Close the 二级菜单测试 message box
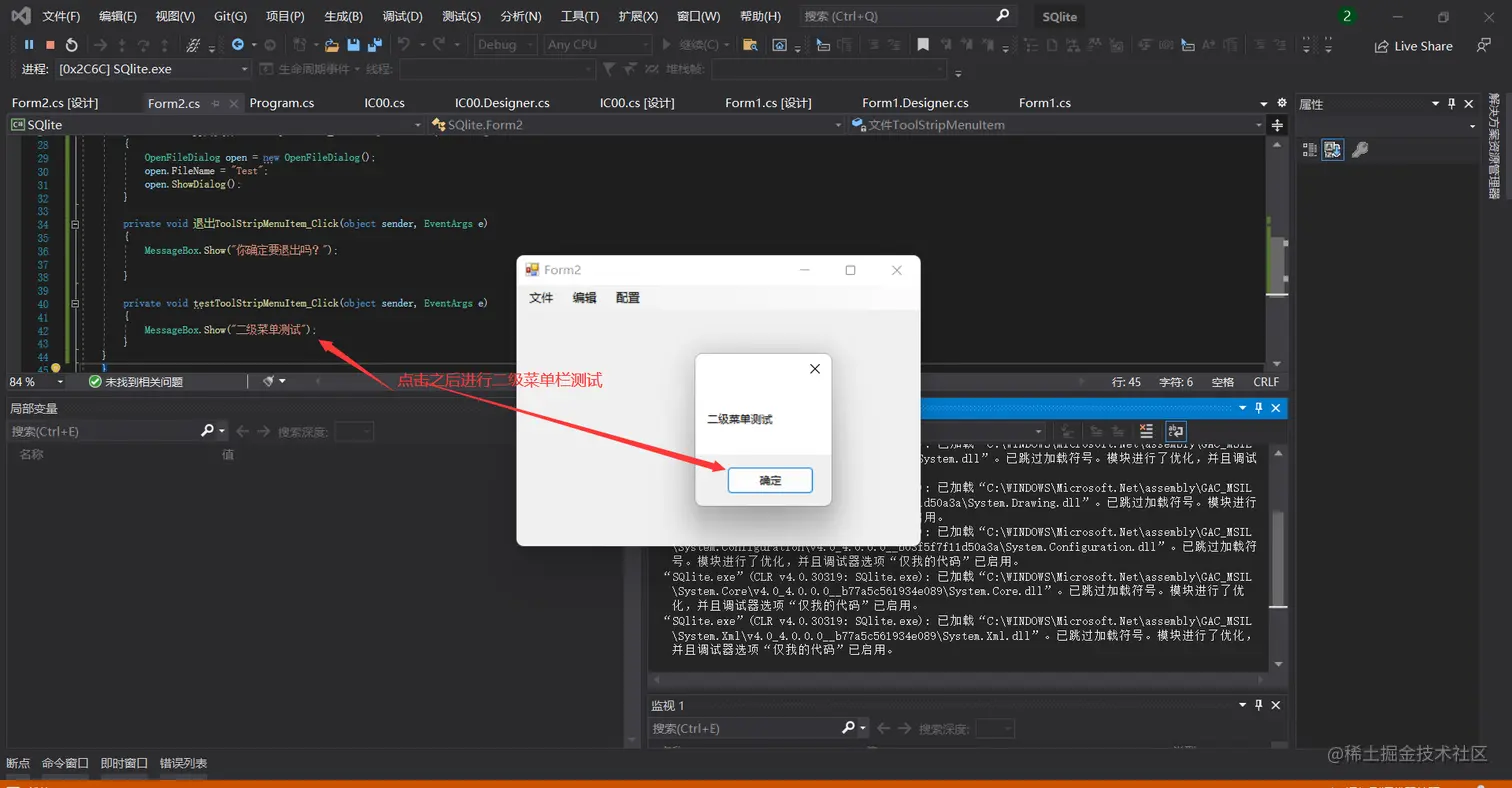The height and width of the screenshot is (788, 1512). coord(814,369)
